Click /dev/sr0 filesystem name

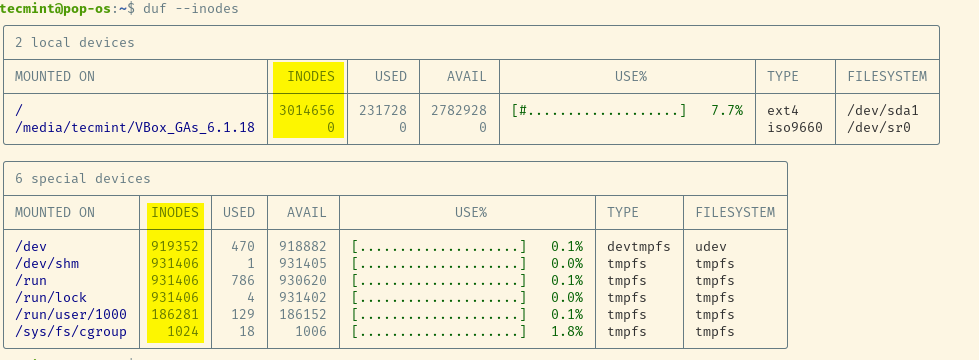click(879, 127)
